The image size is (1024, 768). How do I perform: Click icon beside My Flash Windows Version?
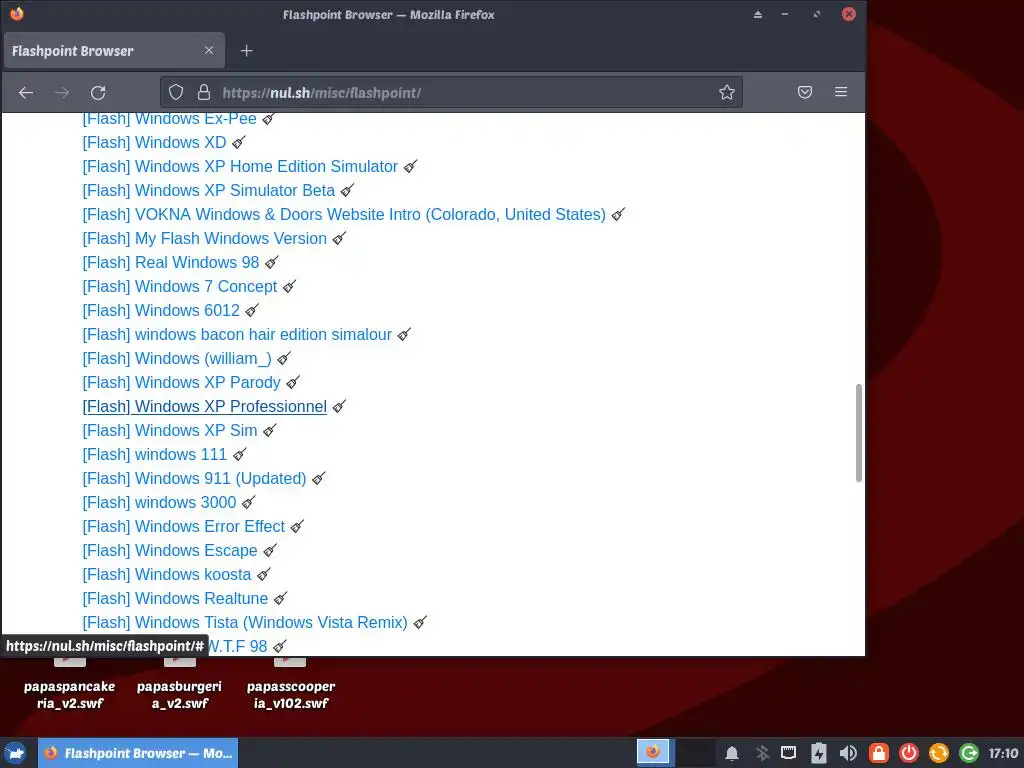point(339,238)
